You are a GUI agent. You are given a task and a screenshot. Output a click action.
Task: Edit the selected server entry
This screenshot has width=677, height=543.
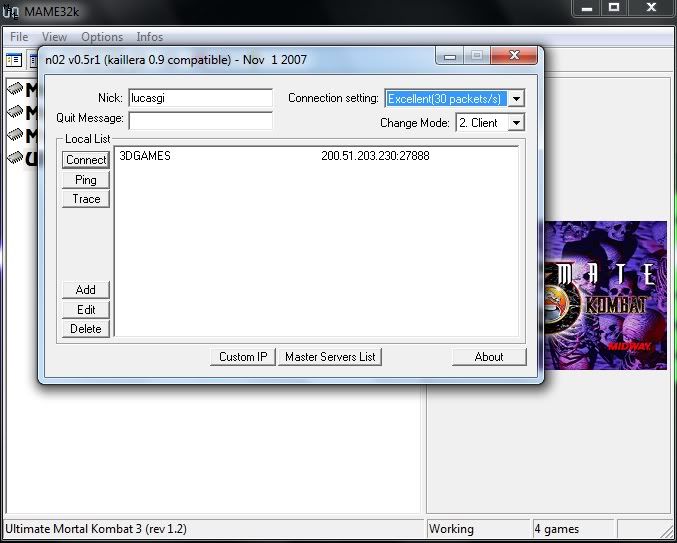86,309
